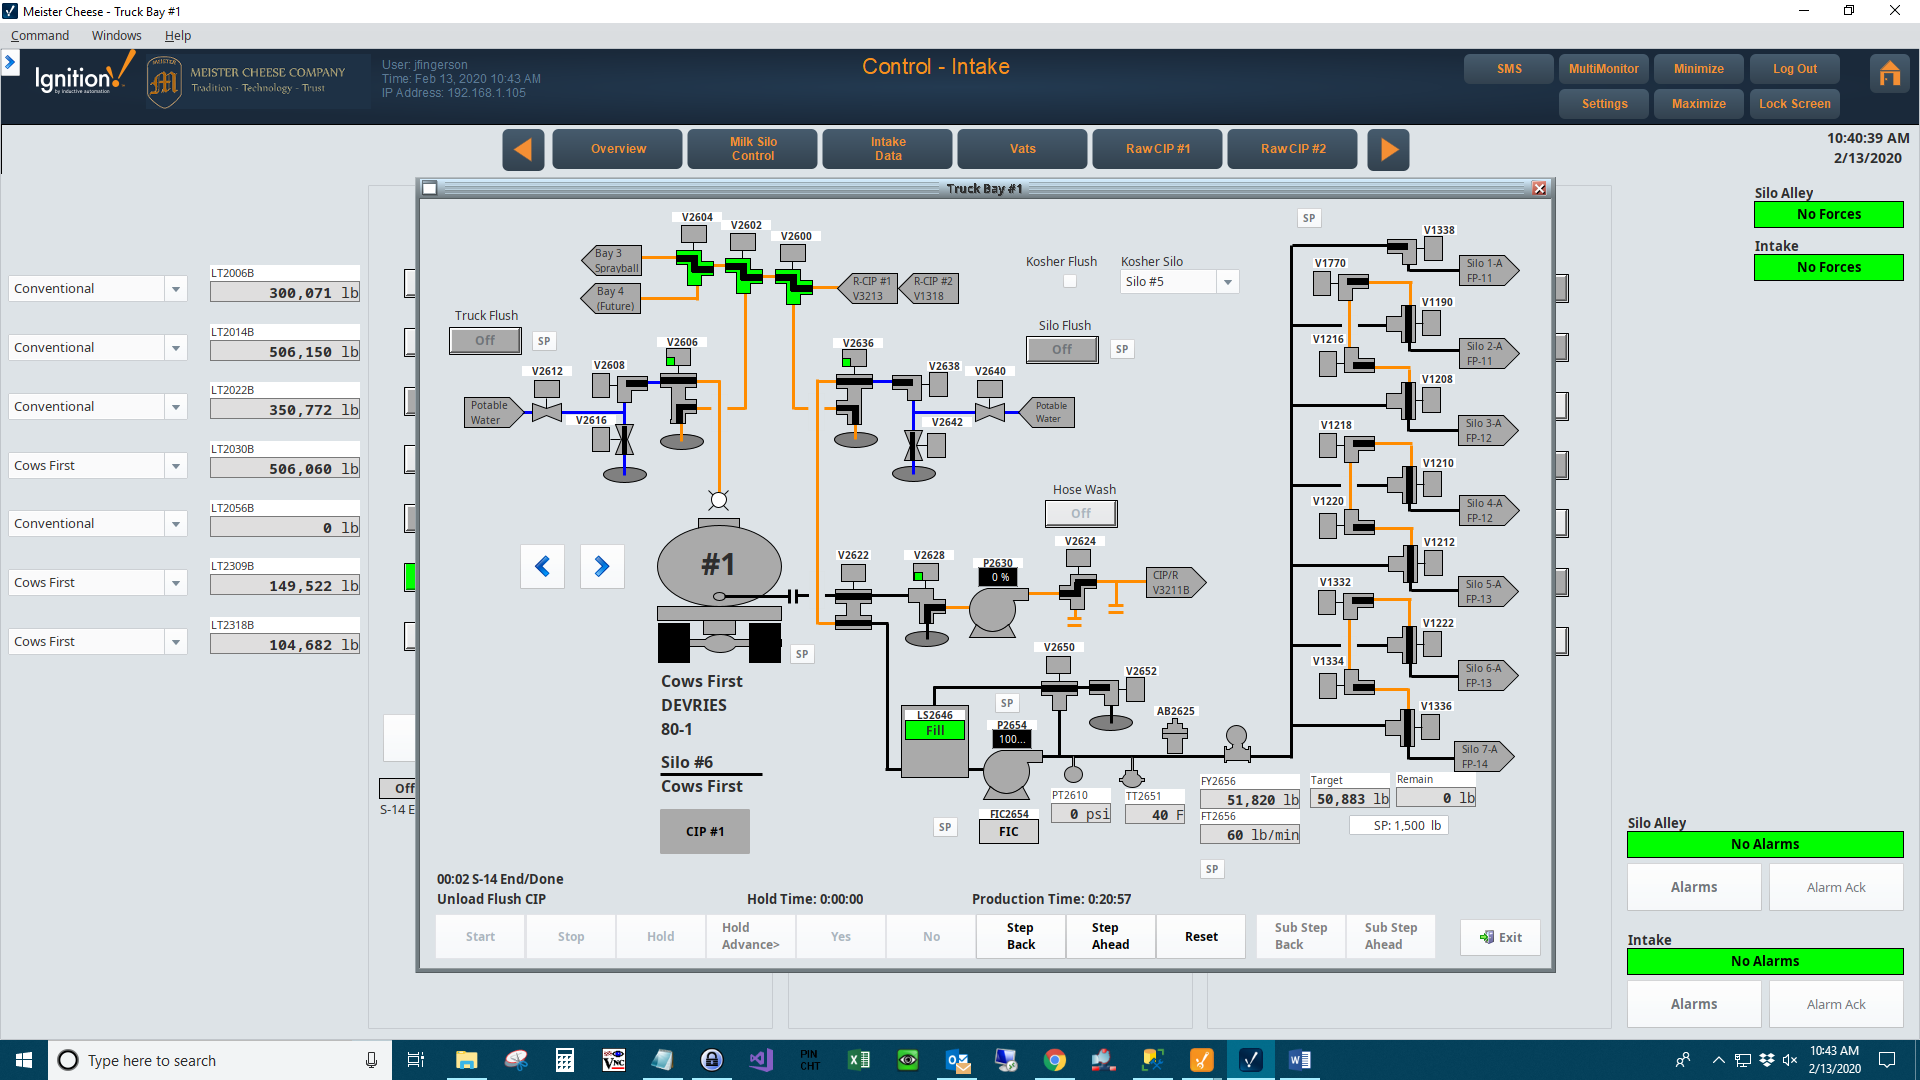Click Windows search box in taskbar
The width and height of the screenshot is (1920, 1080).
click(x=220, y=1060)
